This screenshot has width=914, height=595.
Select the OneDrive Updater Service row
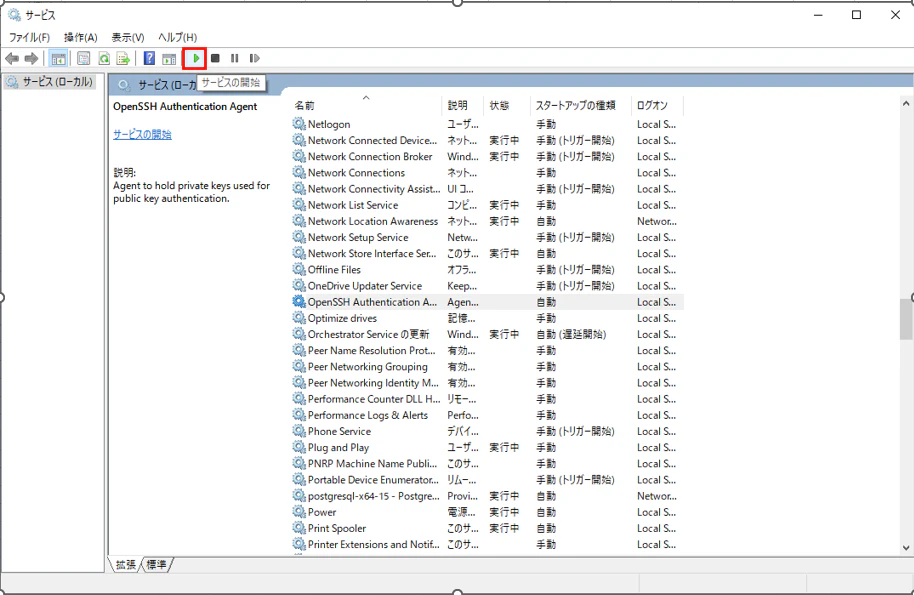click(x=487, y=286)
